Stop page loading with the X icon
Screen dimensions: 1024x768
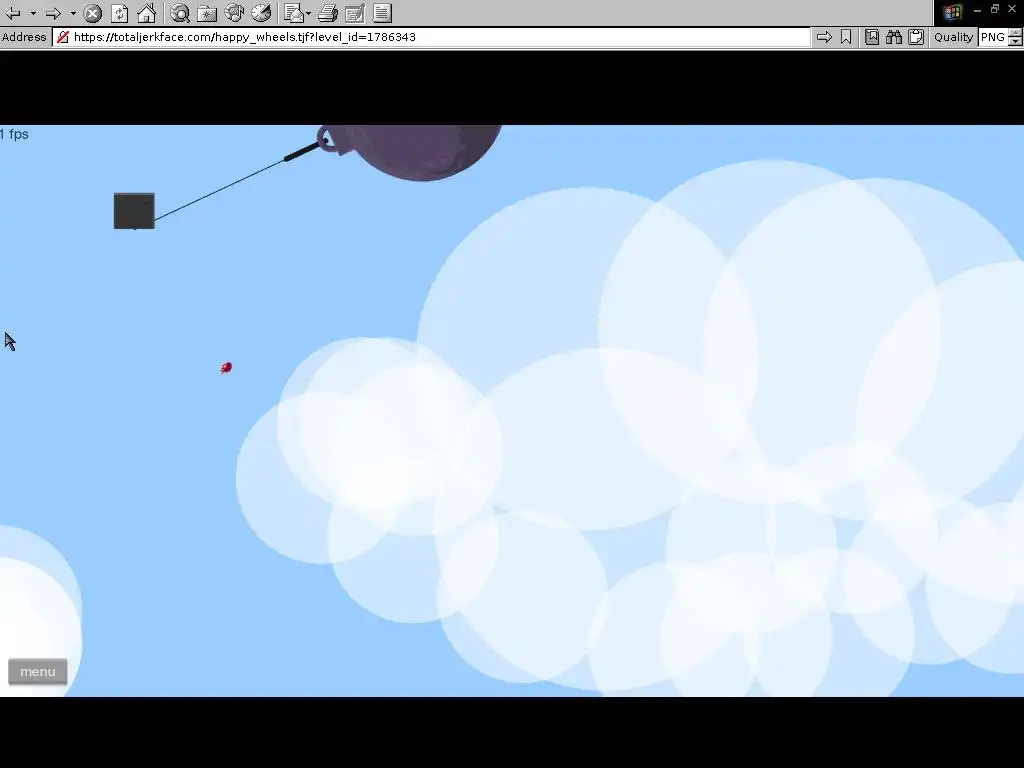click(x=93, y=13)
